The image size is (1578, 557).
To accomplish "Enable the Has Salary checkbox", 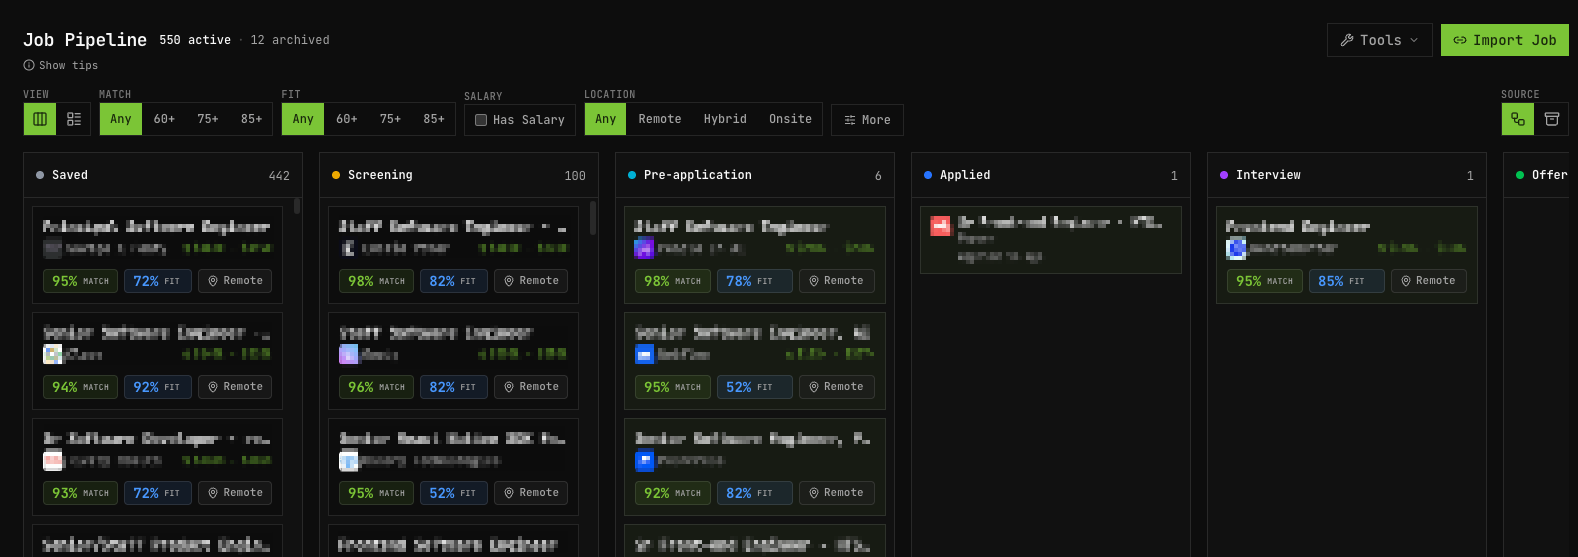I will pyautogui.click(x=481, y=120).
